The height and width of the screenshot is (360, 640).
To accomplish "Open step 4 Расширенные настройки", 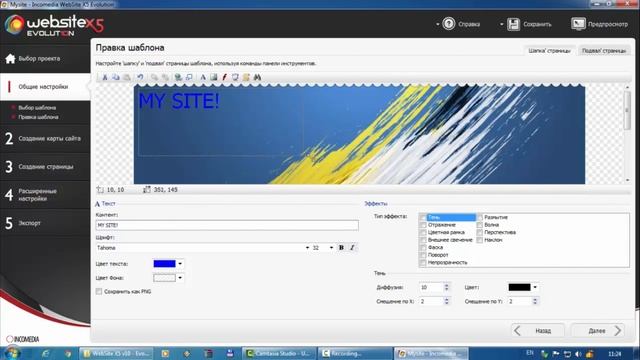I will click(x=45, y=195).
